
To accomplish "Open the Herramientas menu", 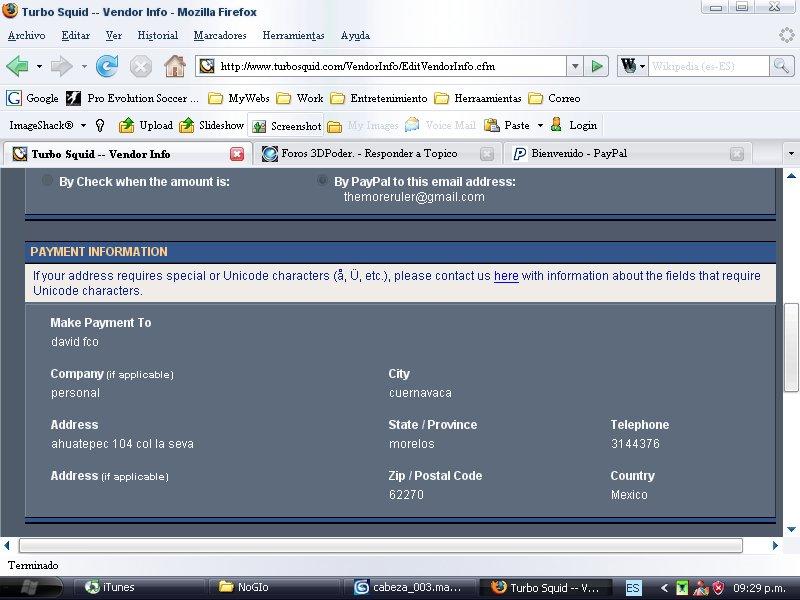I will [293, 36].
